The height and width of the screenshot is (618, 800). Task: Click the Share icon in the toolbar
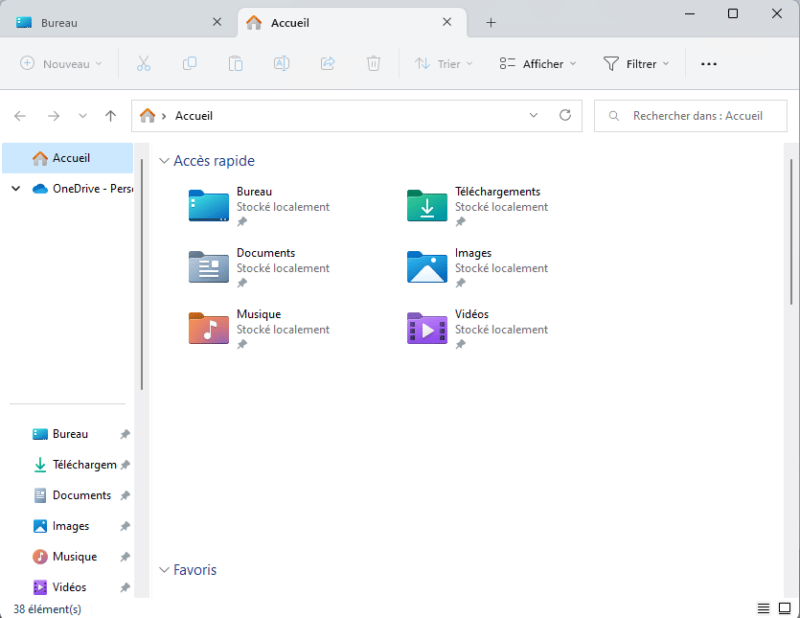pyautogui.click(x=327, y=63)
